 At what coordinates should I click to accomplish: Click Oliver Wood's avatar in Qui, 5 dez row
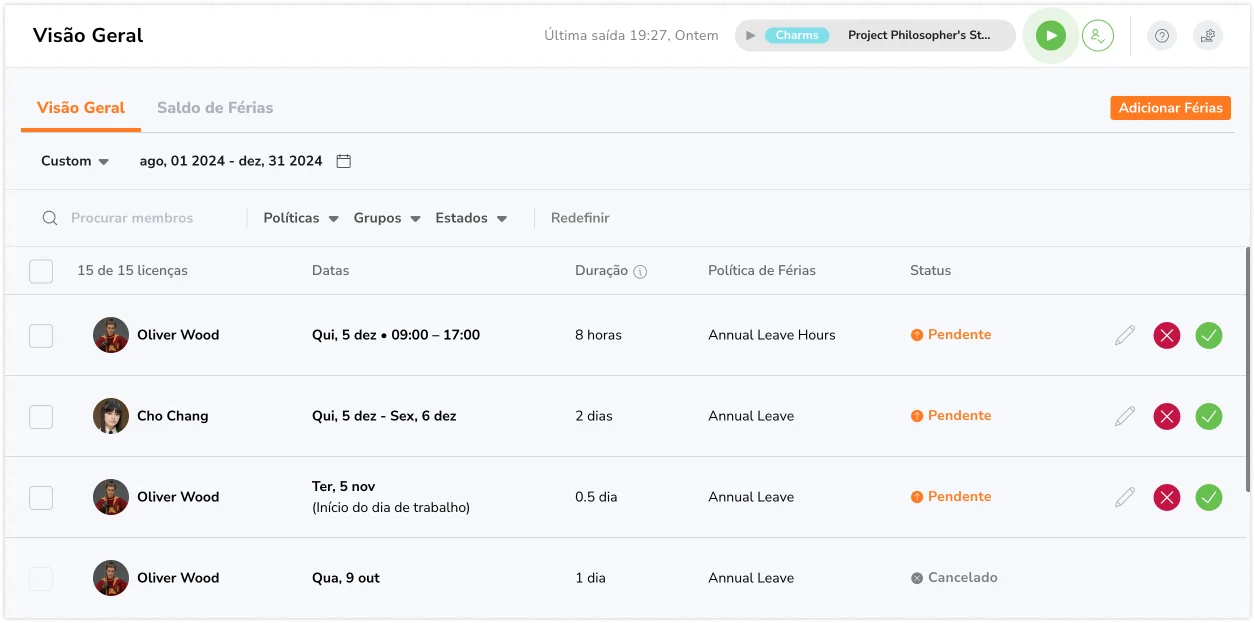(x=111, y=335)
